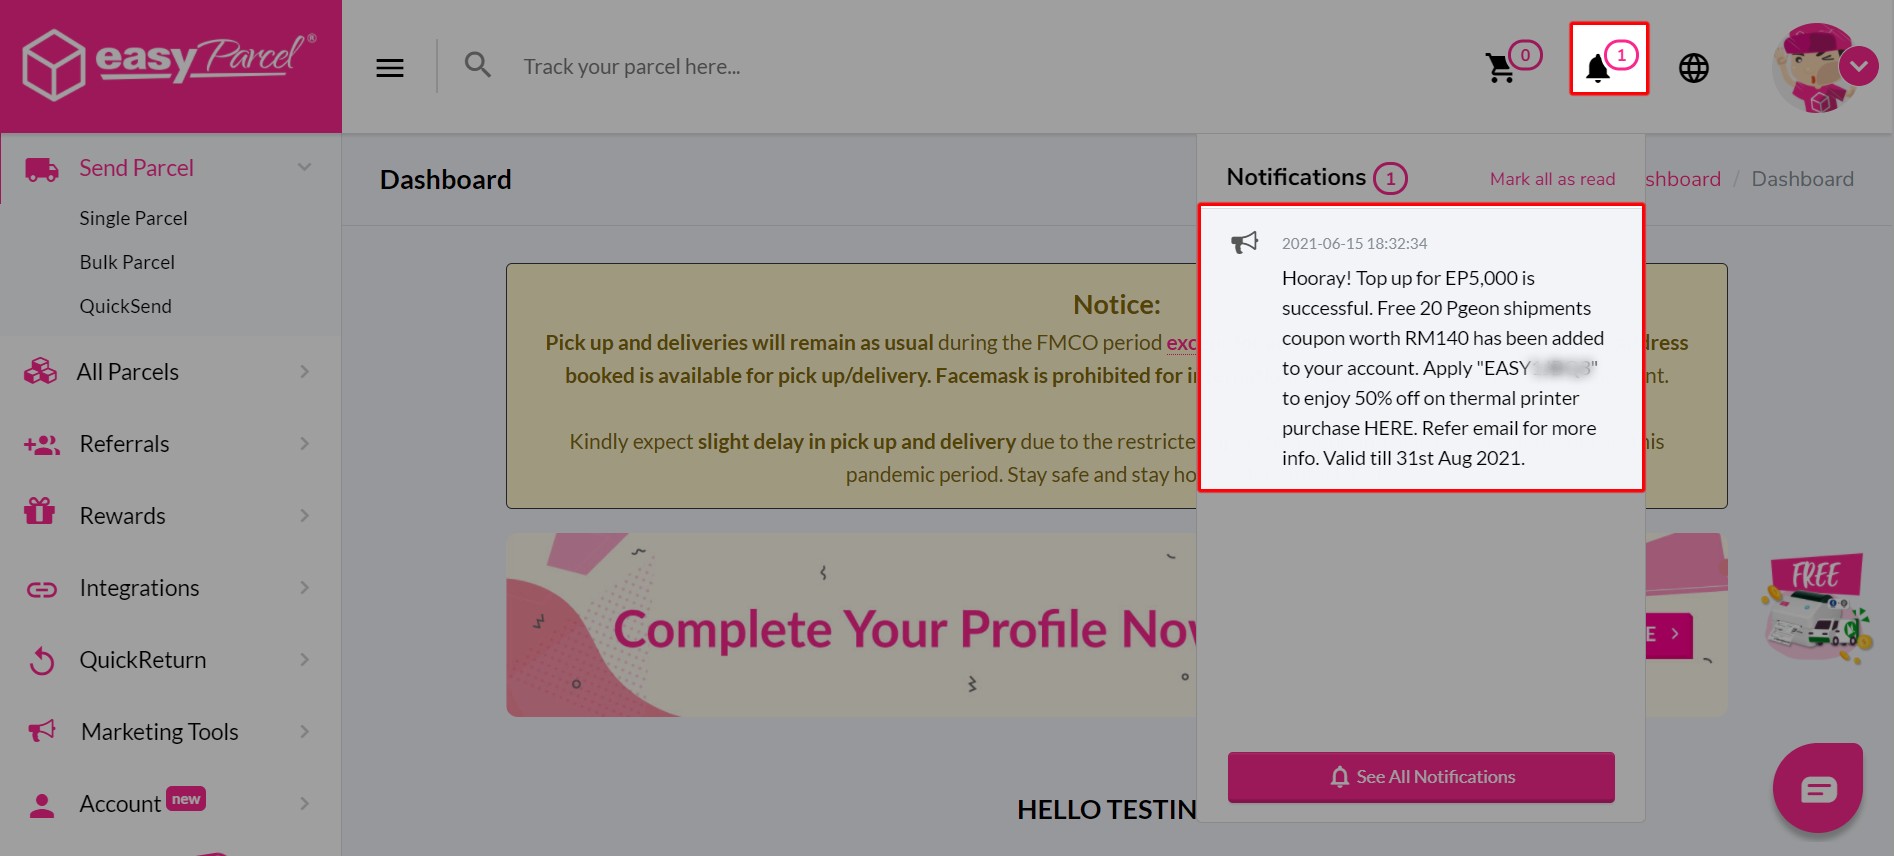This screenshot has width=1894, height=856.
Task: Open the user avatar dropdown arrow
Action: (x=1858, y=67)
